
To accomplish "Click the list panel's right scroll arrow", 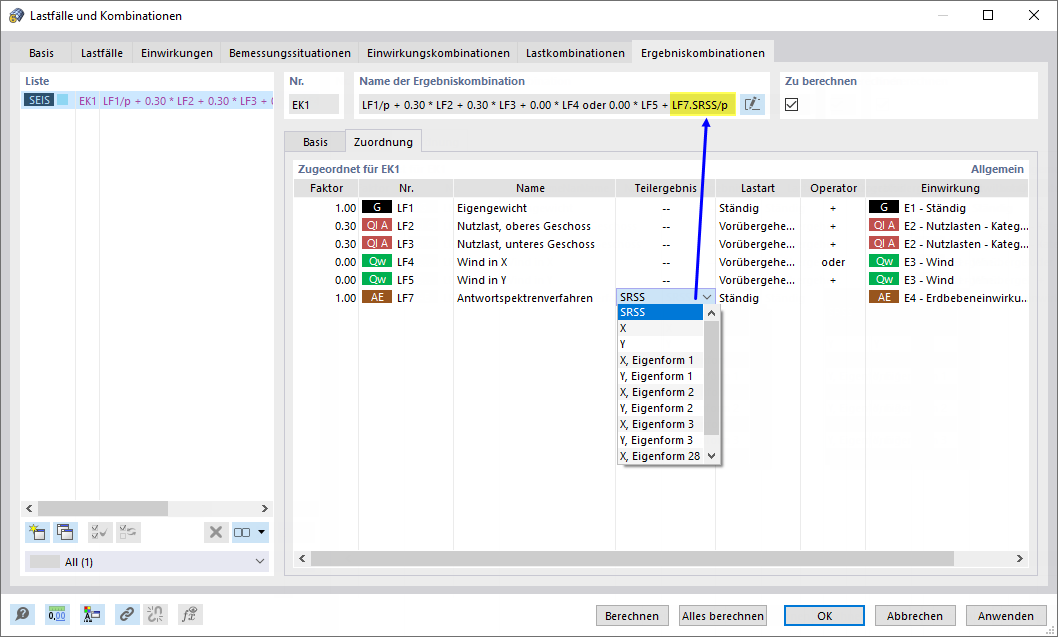I will [264, 508].
